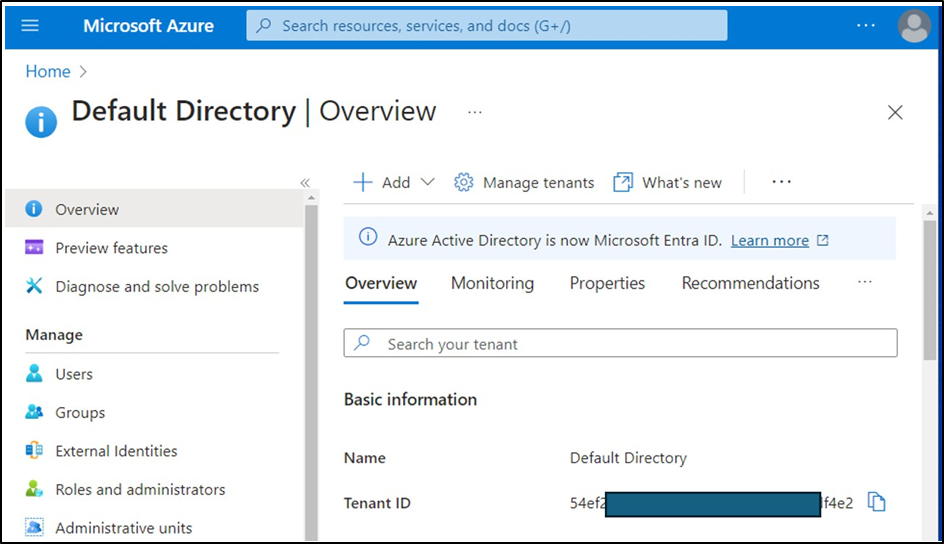
Task: Click the Search your tenant field
Action: pos(620,344)
